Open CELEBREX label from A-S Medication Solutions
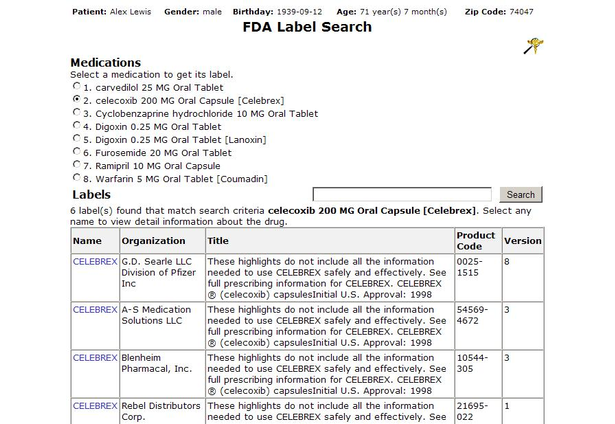 click(x=95, y=310)
